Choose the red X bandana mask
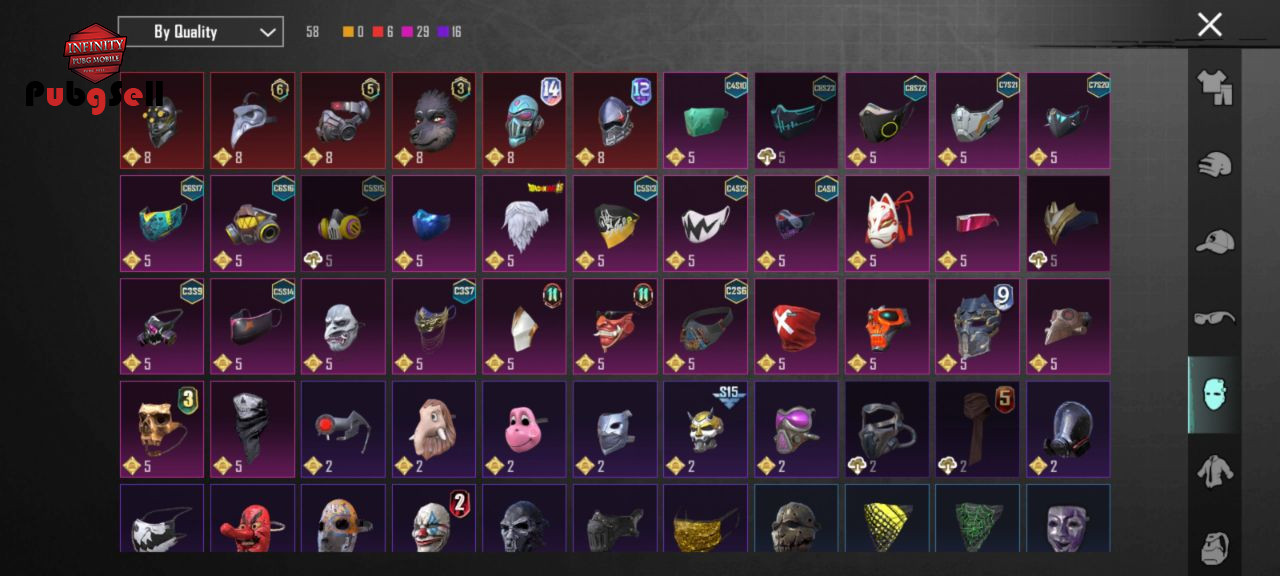The image size is (1280, 576). (x=795, y=326)
